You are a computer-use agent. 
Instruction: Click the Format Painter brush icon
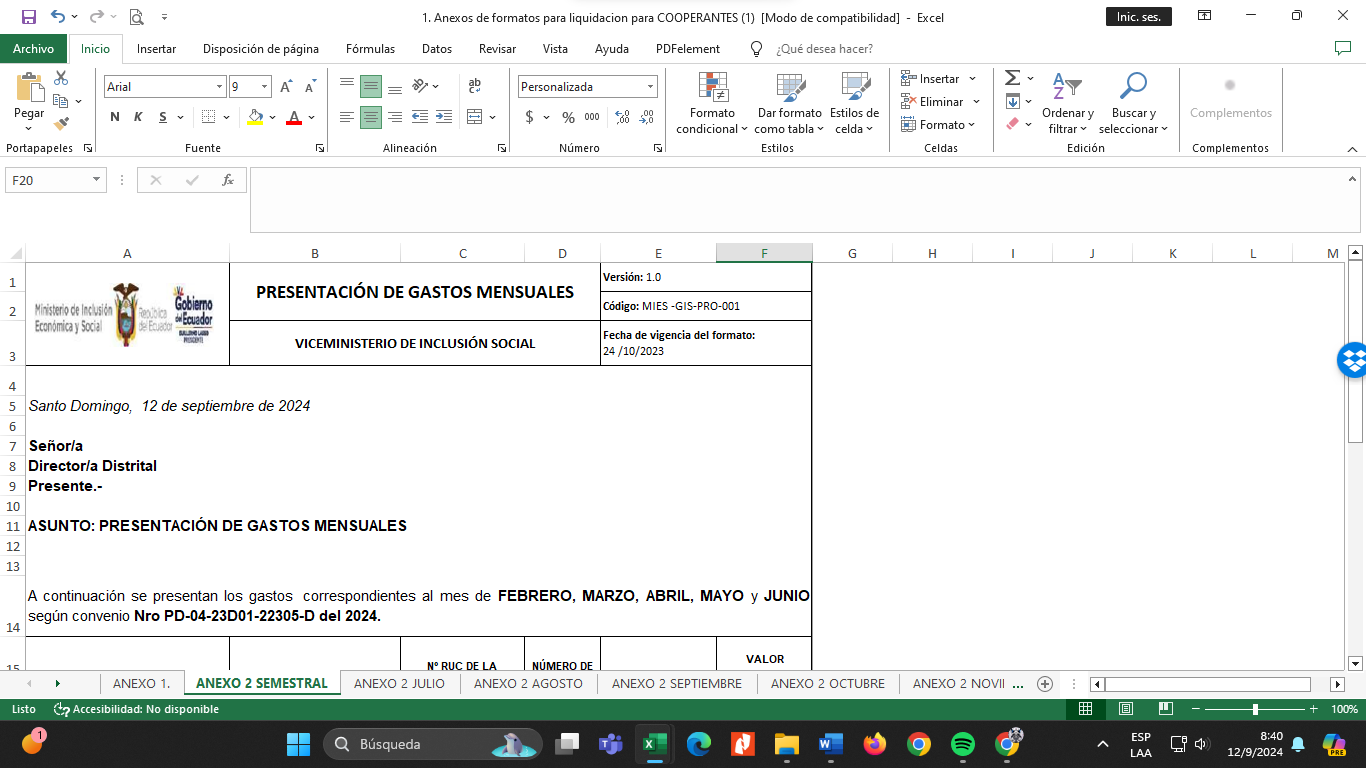point(61,124)
